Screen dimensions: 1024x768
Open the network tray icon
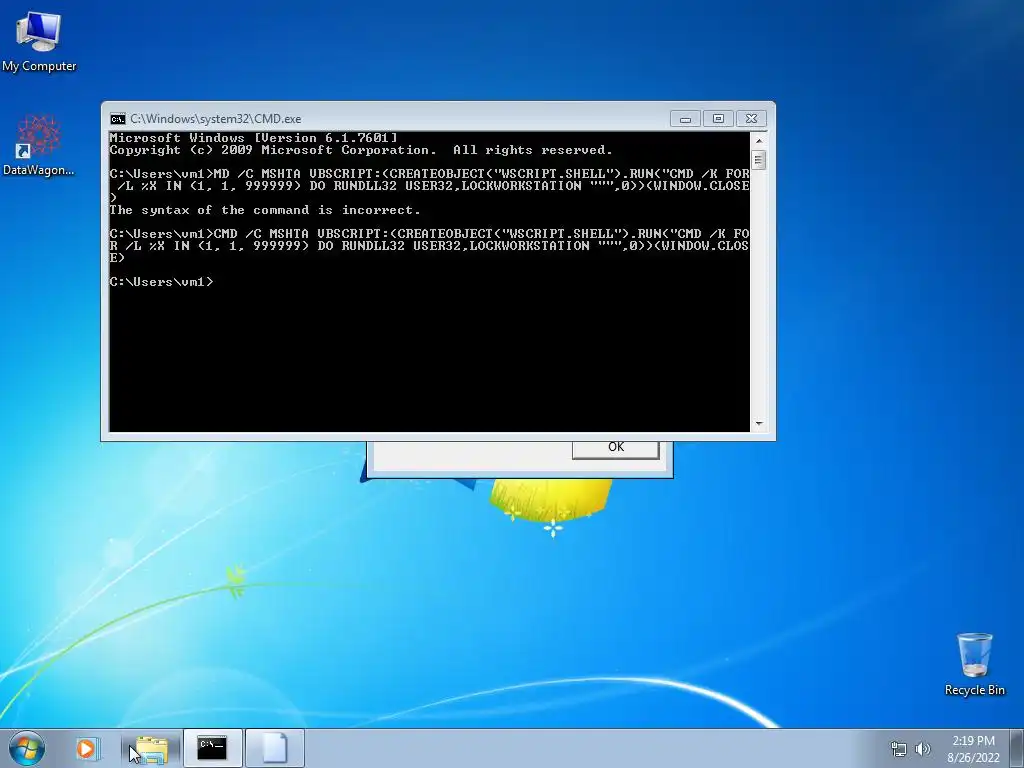tap(899, 749)
